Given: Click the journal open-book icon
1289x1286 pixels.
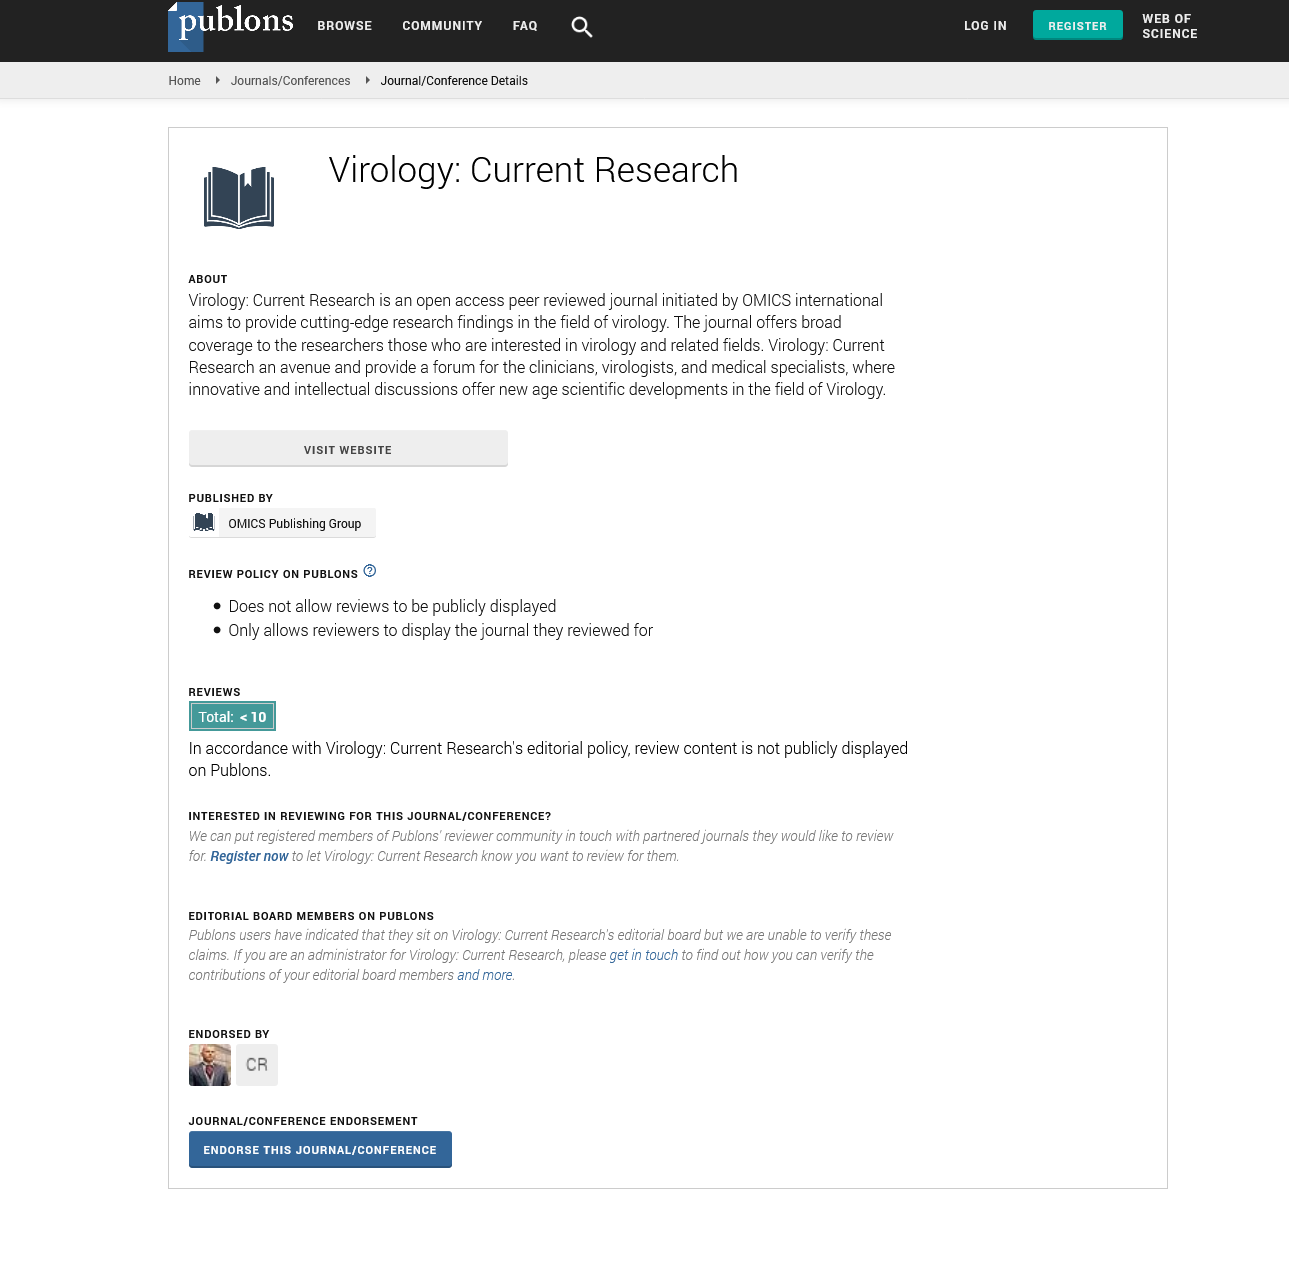Looking at the screenshot, I should (239, 197).
